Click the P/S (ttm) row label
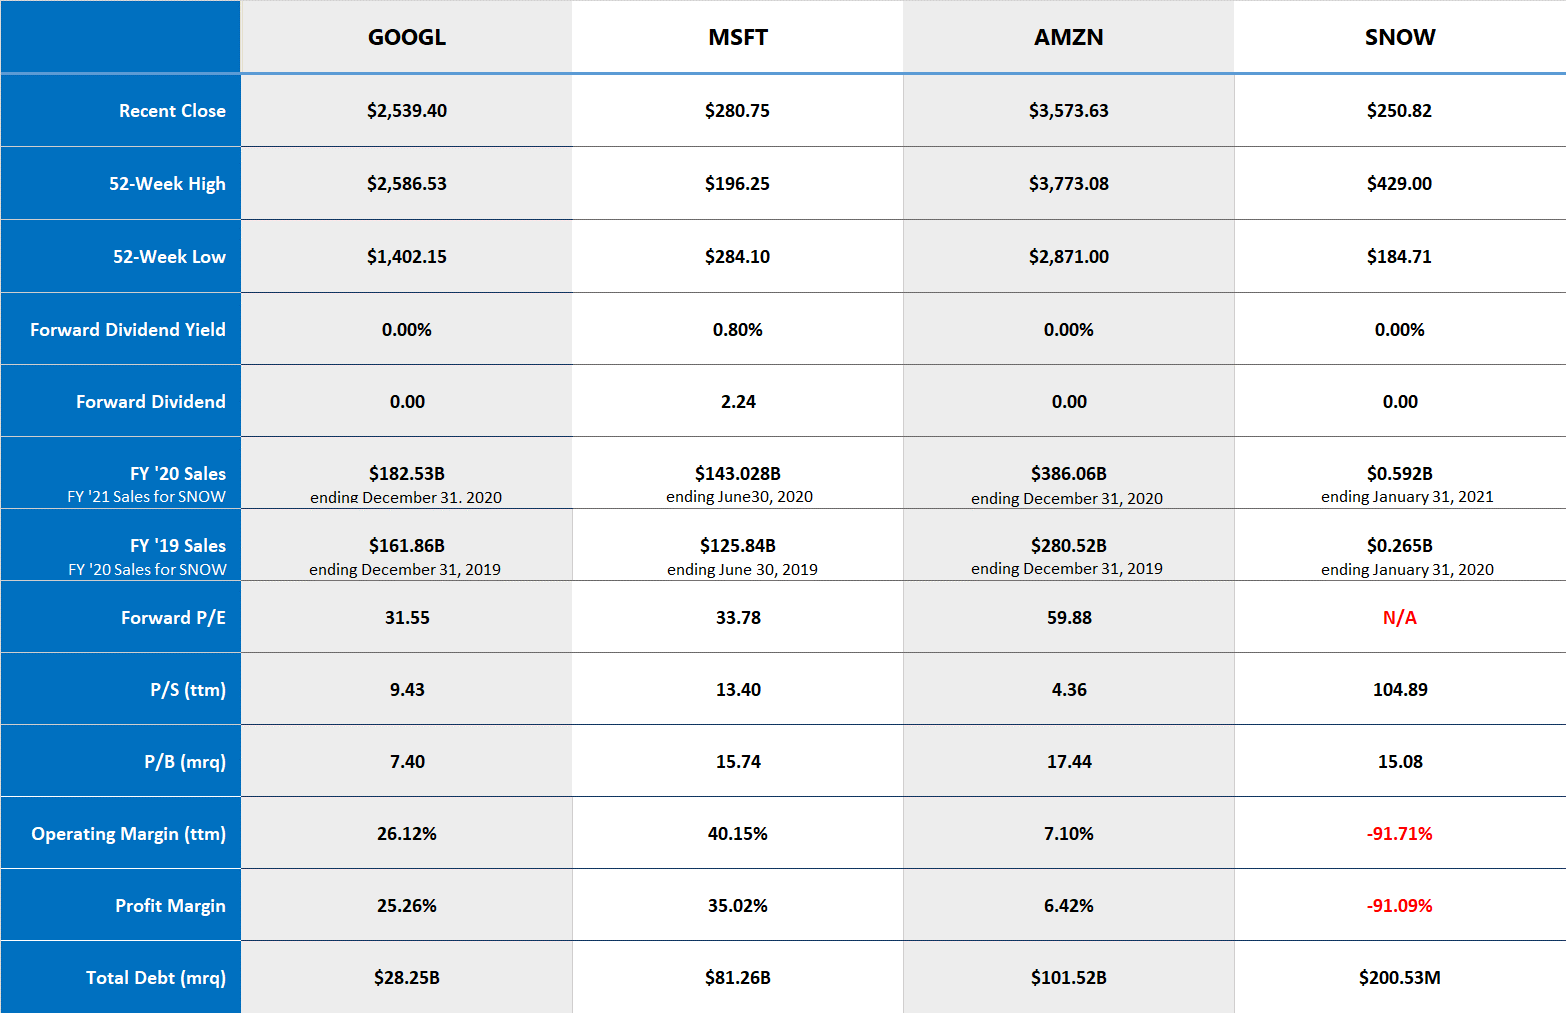Screen dimensions: 1566x1013 (x=188, y=690)
